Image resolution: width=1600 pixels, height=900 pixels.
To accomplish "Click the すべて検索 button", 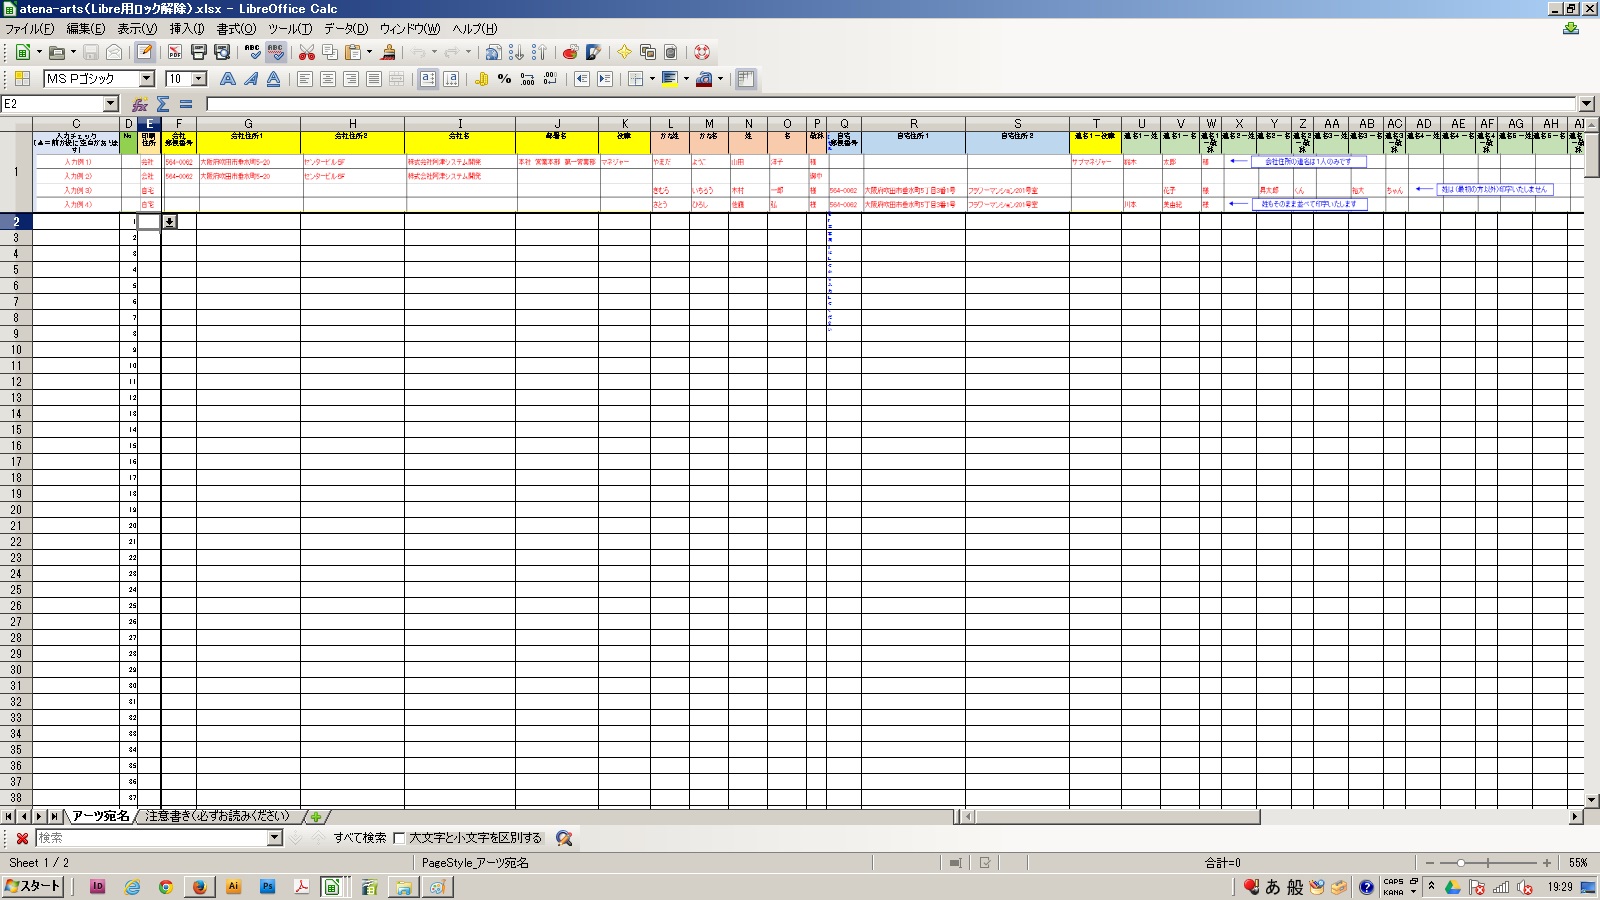I will click(x=360, y=838).
